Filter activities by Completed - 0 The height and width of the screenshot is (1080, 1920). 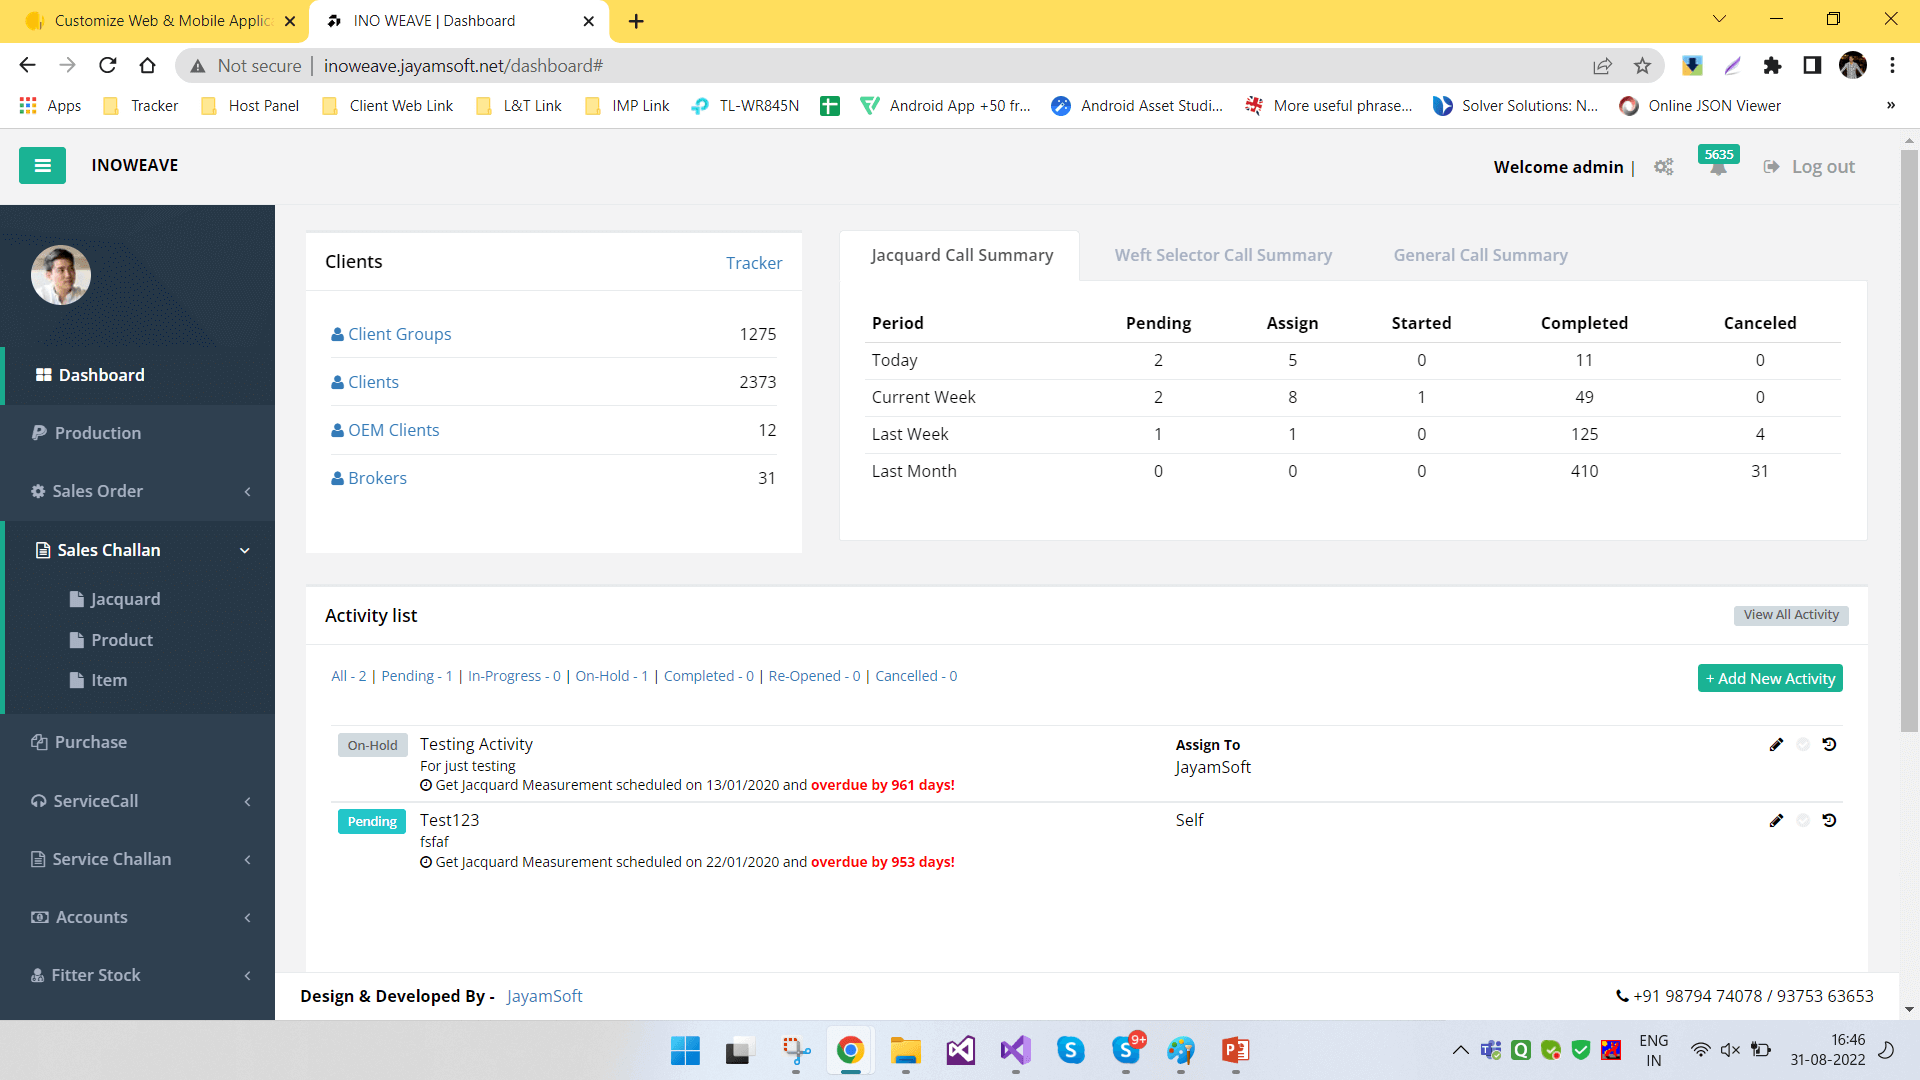tap(709, 676)
